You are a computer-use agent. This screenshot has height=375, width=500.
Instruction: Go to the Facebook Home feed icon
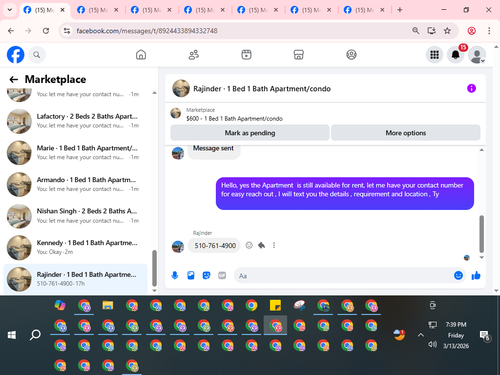coord(141,55)
